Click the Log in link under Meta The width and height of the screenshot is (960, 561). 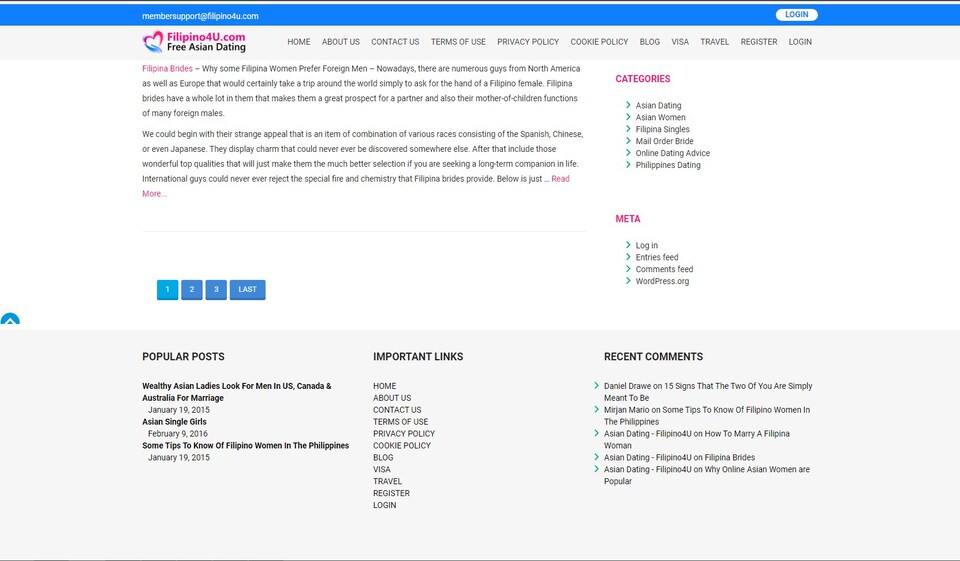pyautogui.click(x=646, y=246)
